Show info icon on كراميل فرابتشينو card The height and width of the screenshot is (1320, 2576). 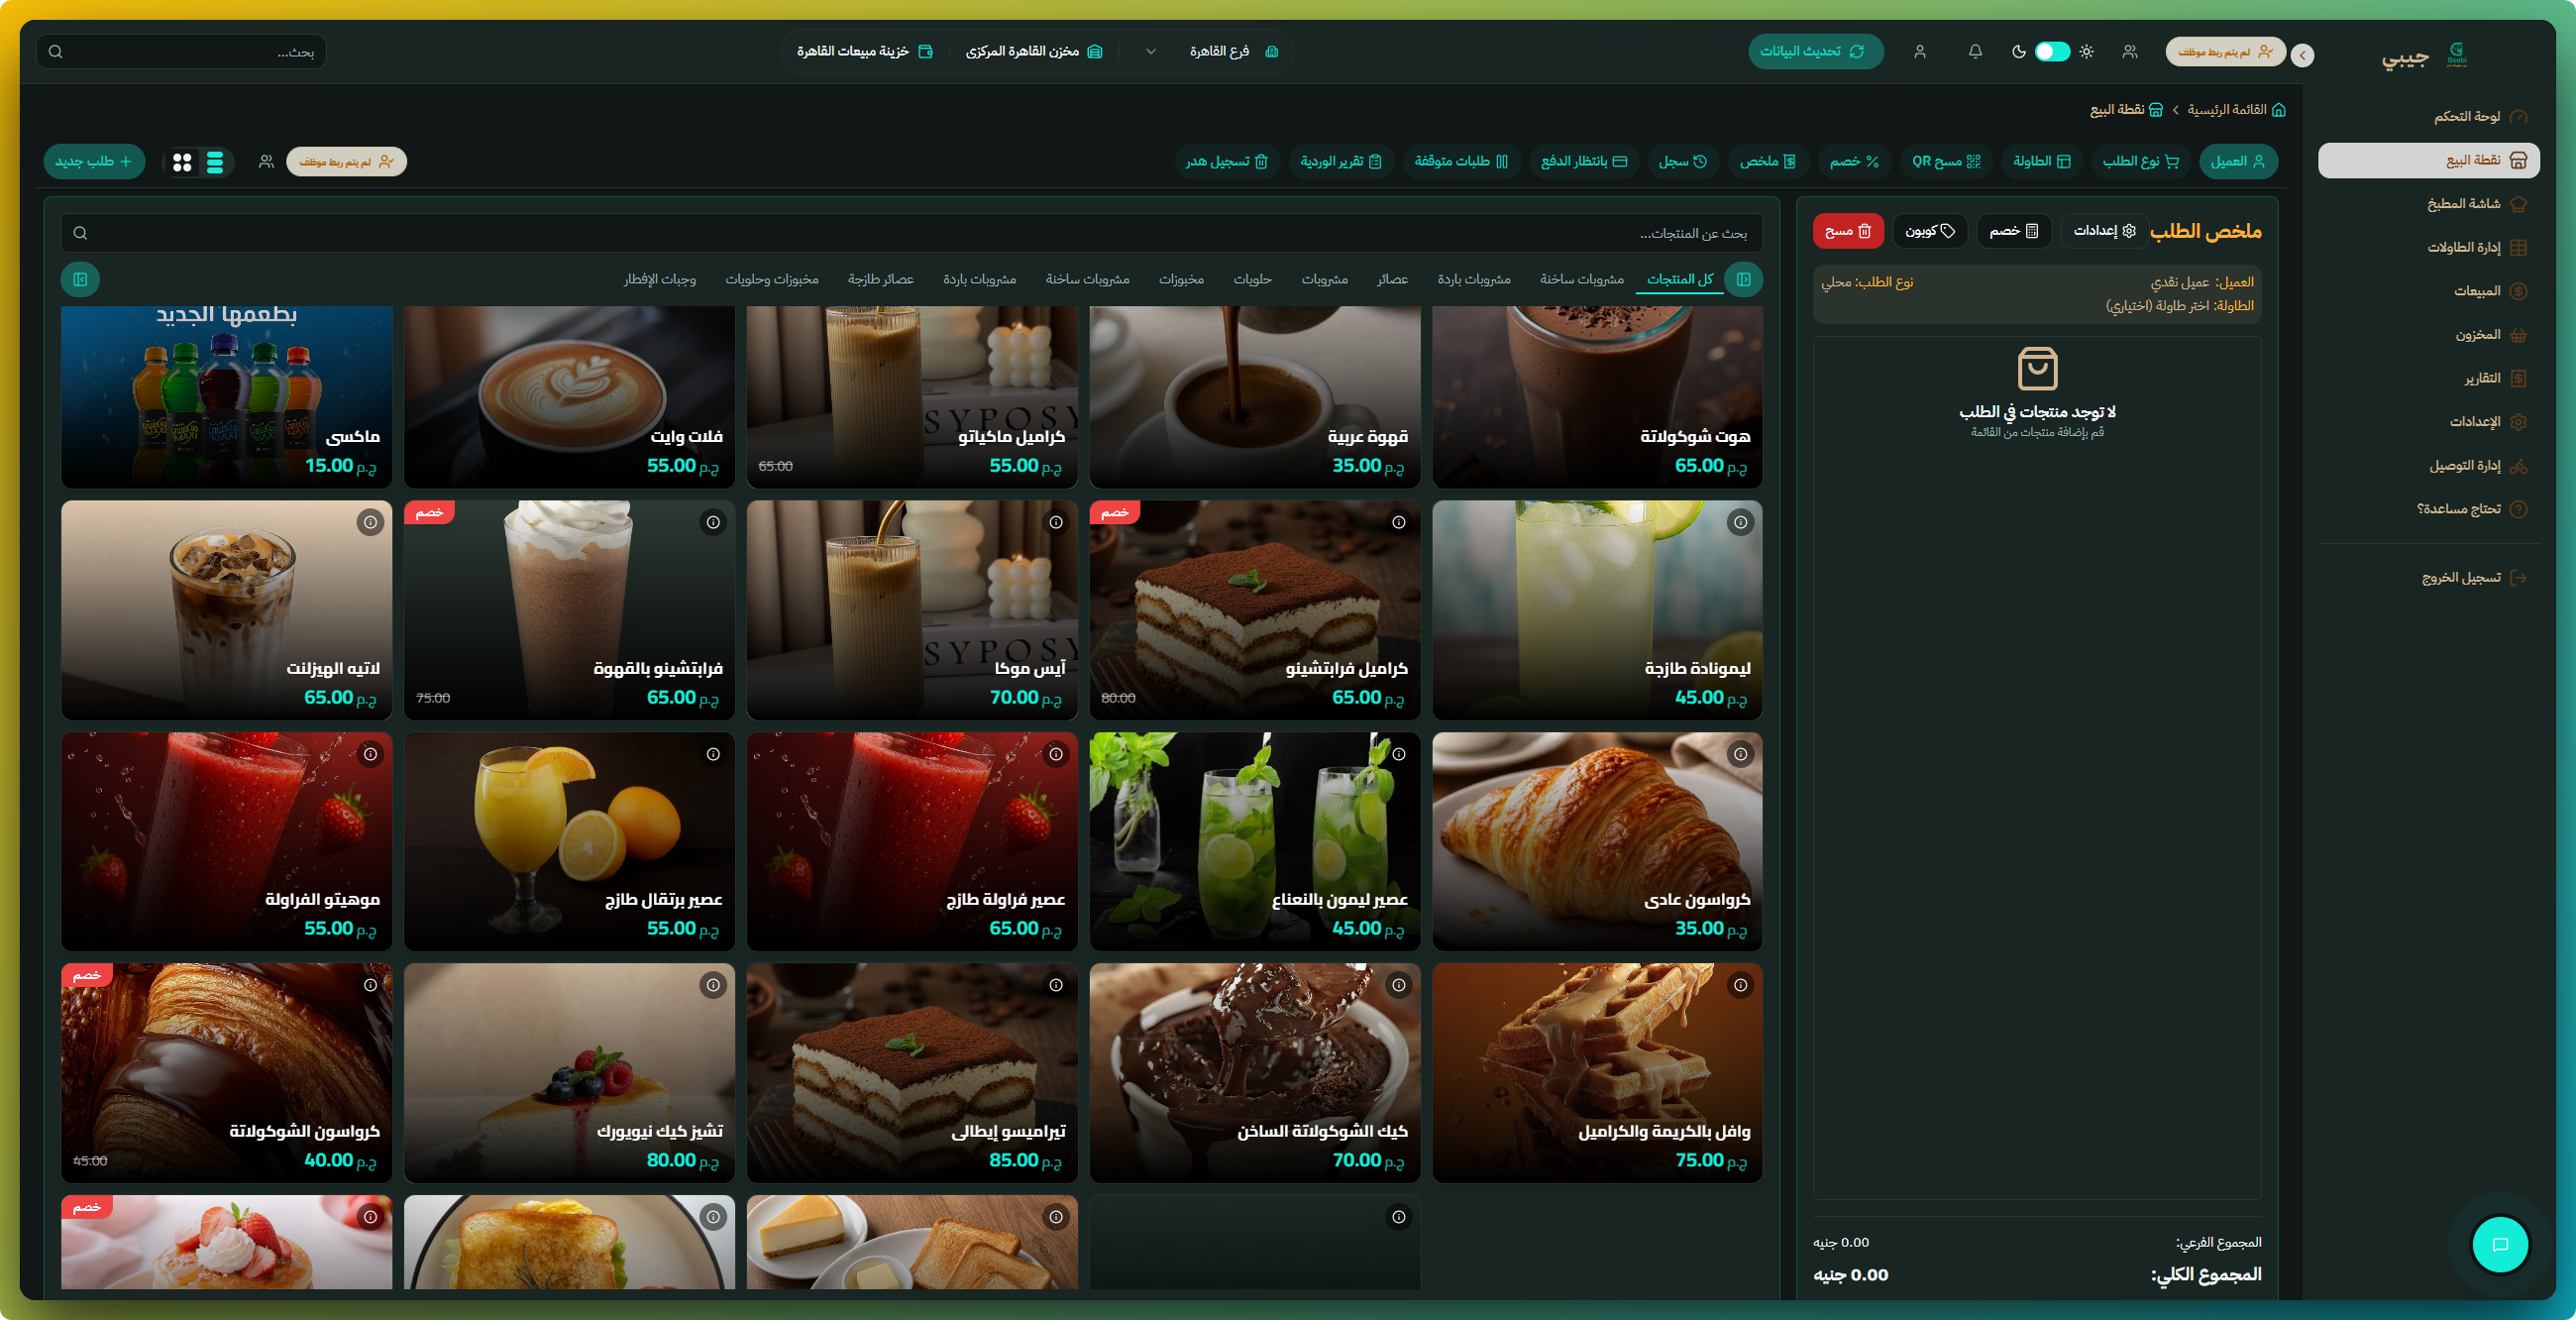1399,522
